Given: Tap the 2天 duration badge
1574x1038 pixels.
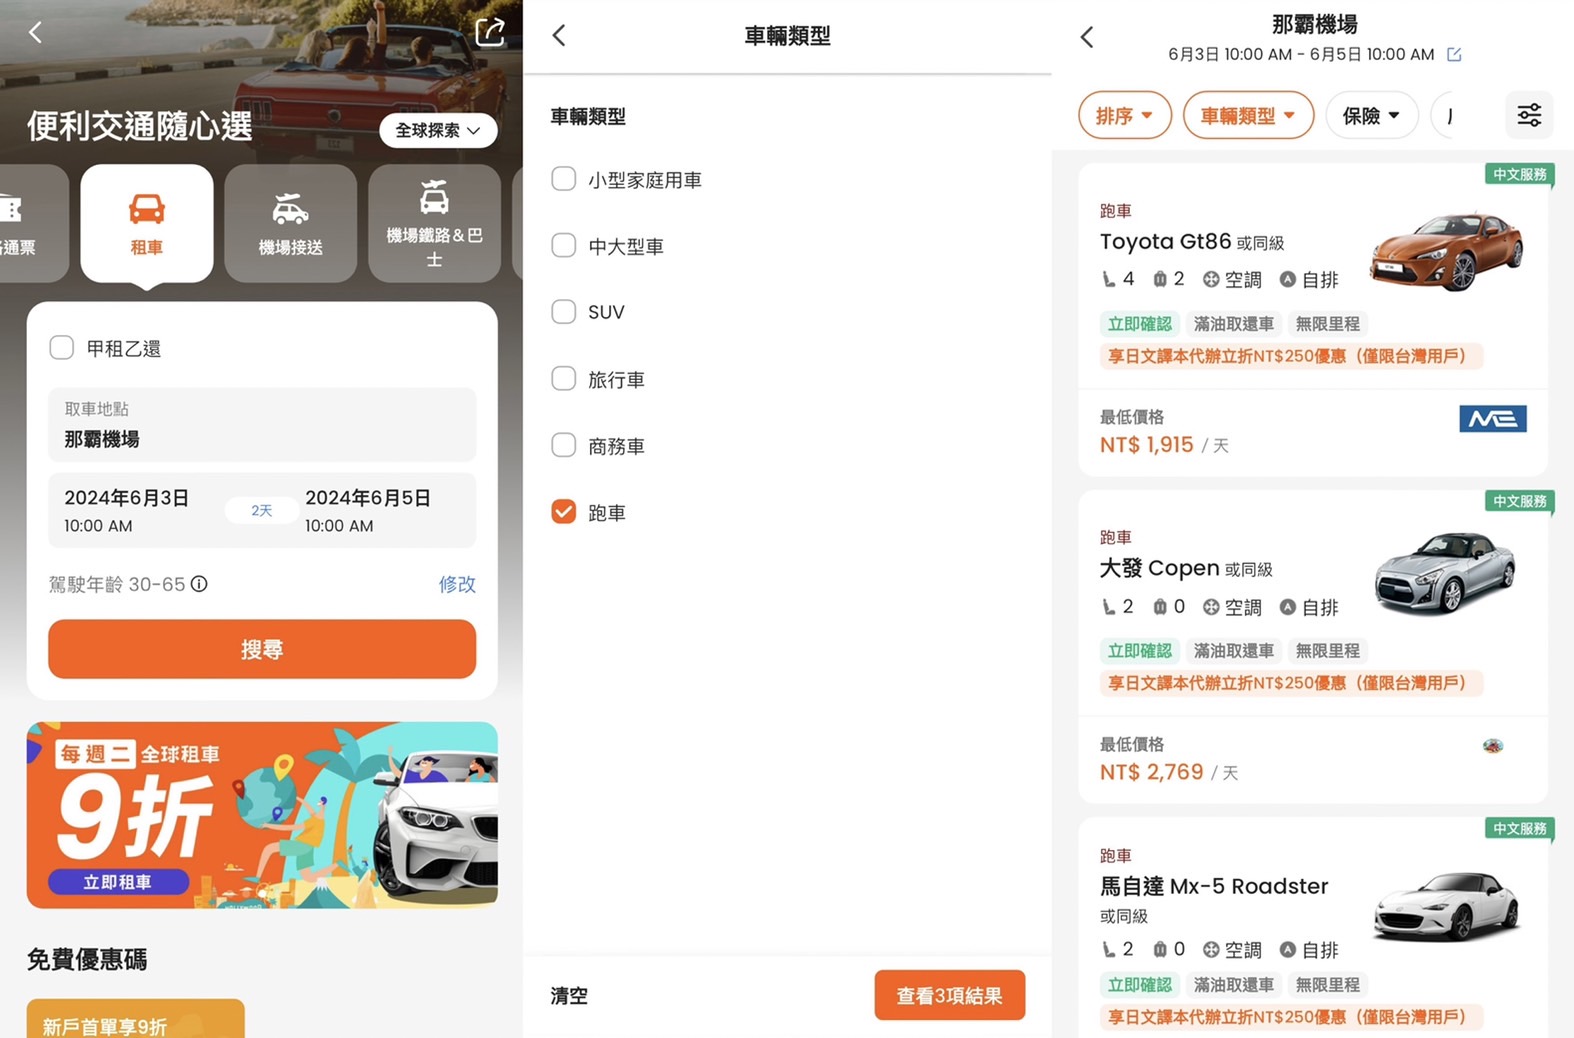Looking at the screenshot, I should [x=262, y=510].
